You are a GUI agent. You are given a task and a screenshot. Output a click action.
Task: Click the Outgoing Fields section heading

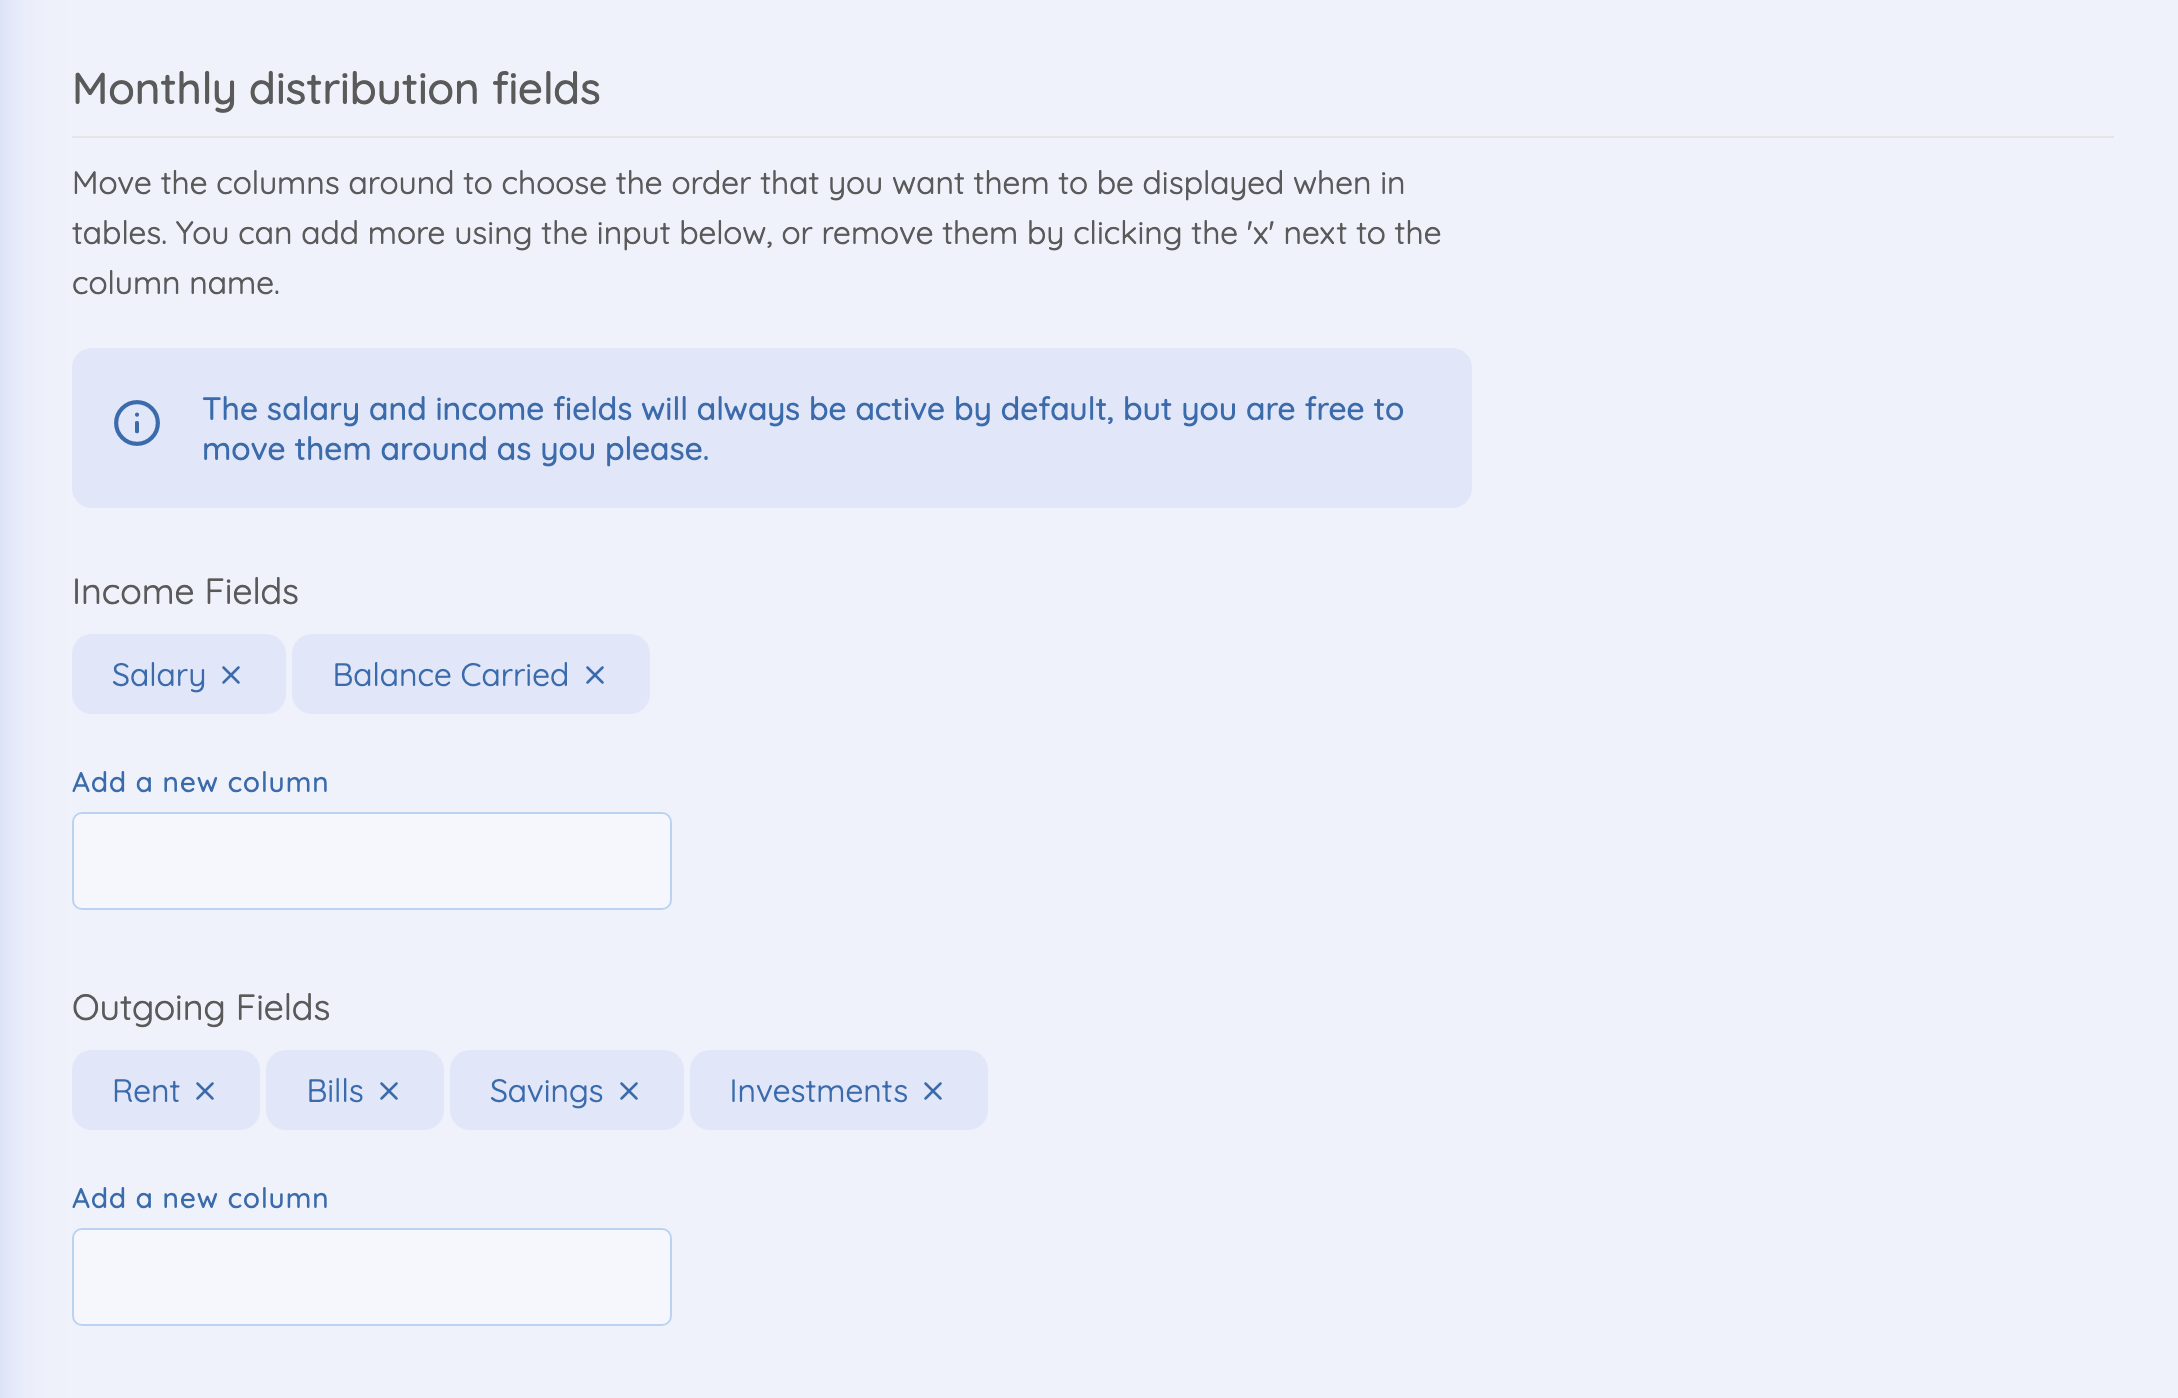tap(201, 1008)
